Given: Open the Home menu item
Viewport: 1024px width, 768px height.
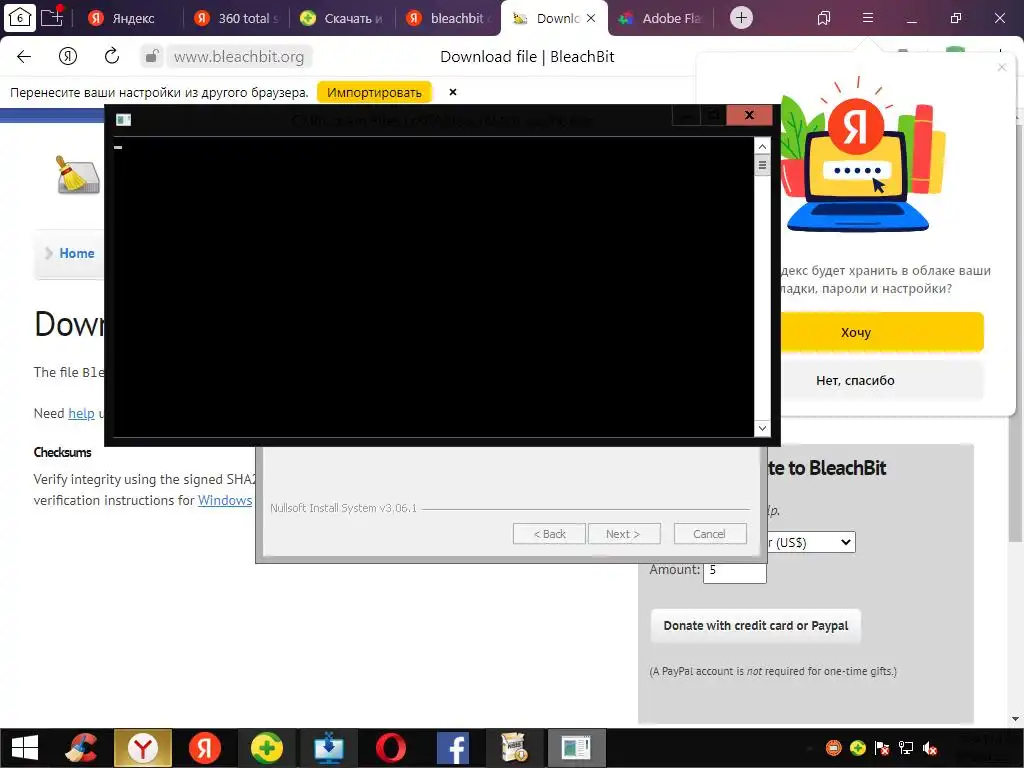Looking at the screenshot, I should click(76, 253).
